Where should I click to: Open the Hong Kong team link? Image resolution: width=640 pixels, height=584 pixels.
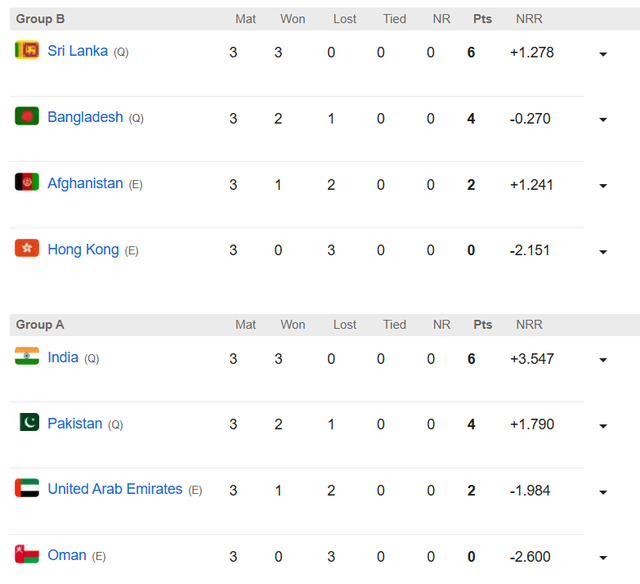[x=83, y=249]
